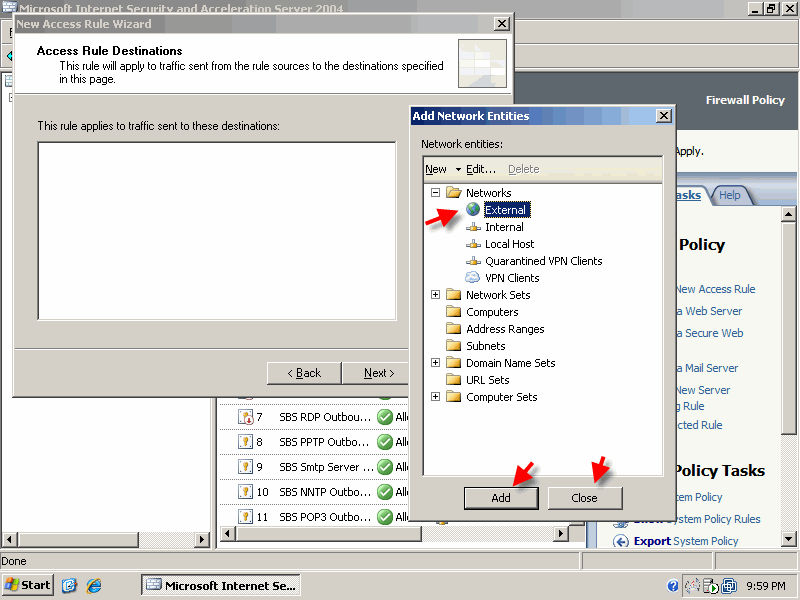Select the External network globe icon
The image size is (800, 600).
point(473,209)
